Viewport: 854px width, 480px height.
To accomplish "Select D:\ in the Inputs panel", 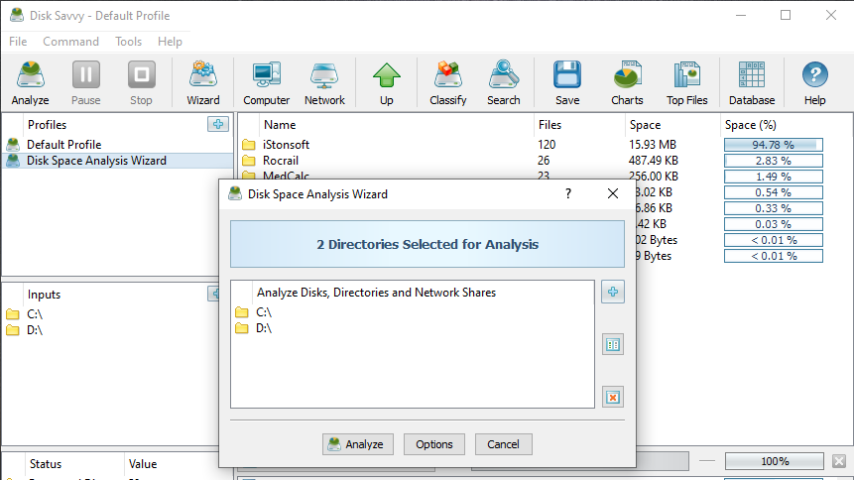I will pos(34,330).
